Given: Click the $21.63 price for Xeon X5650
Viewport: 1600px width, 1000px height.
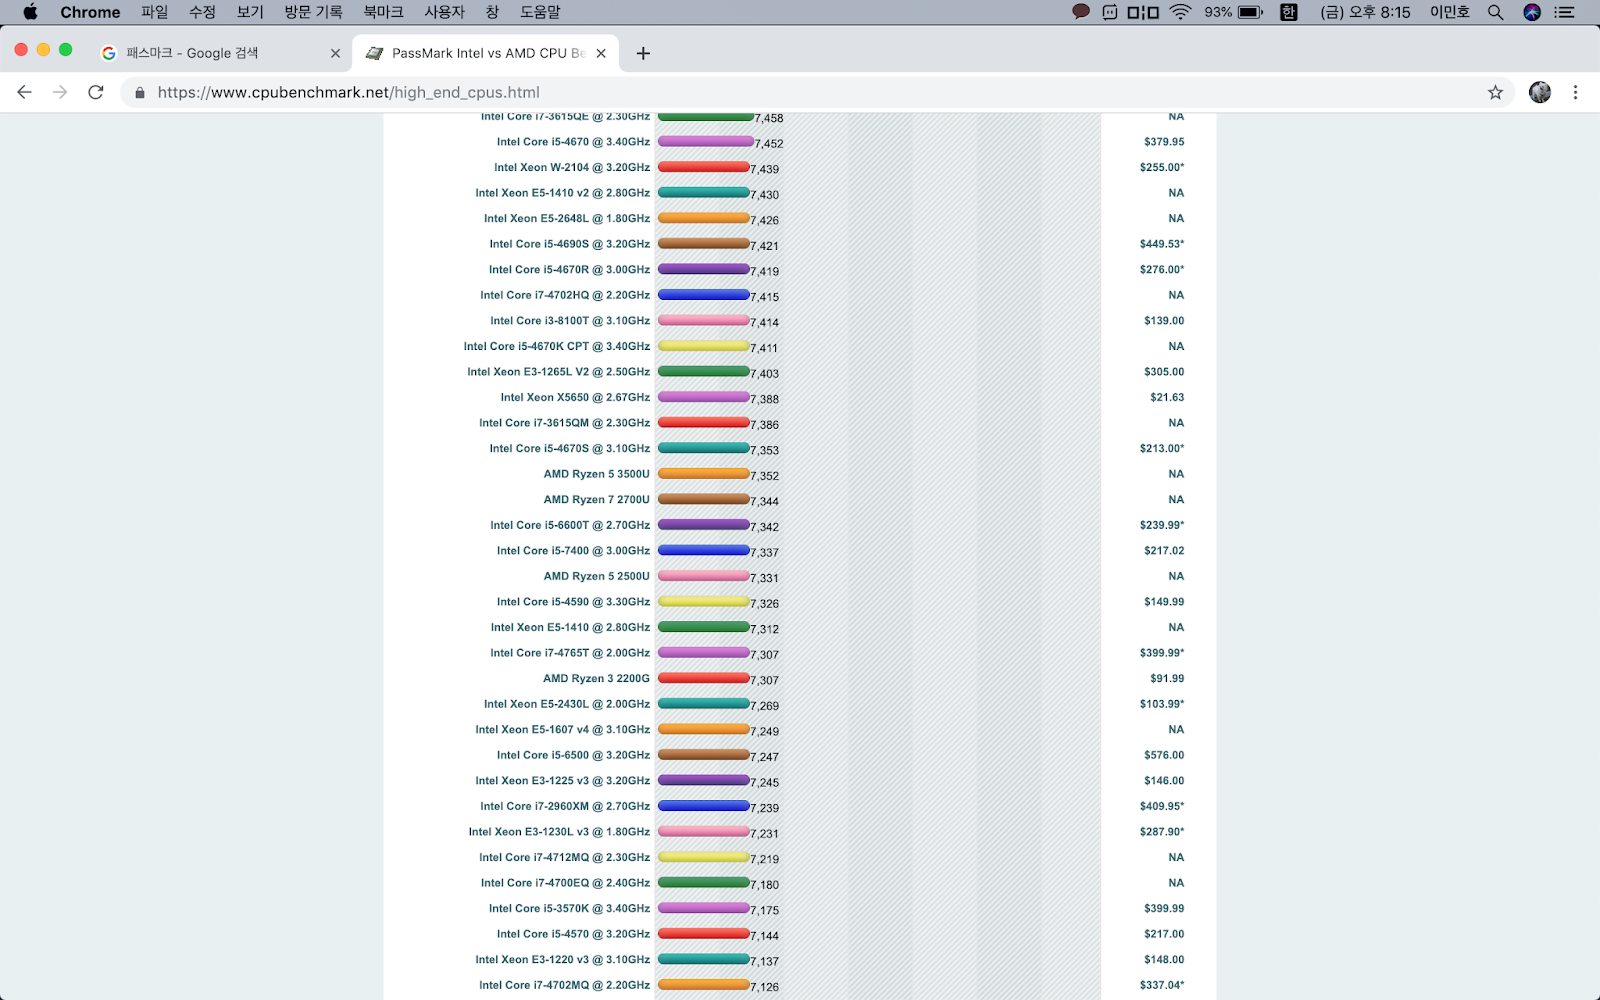Looking at the screenshot, I should coord(1167,398).
